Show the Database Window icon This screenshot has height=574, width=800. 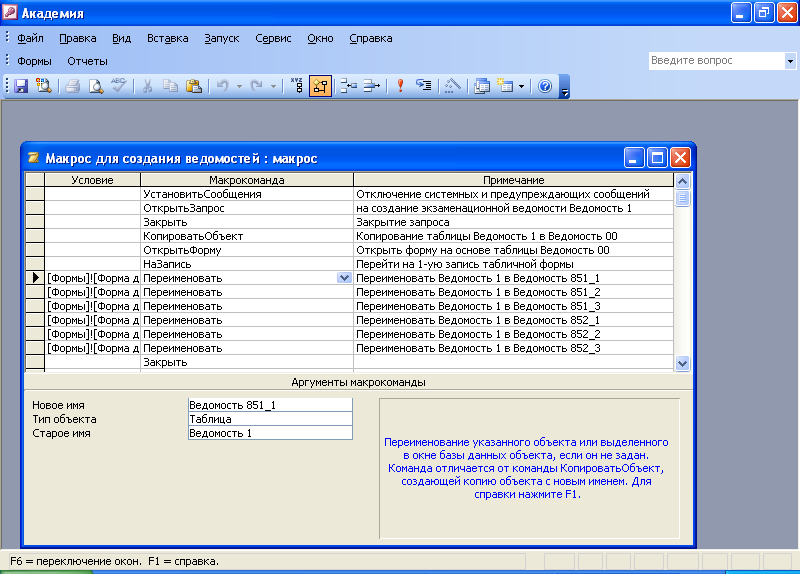(x=482, y=86)
